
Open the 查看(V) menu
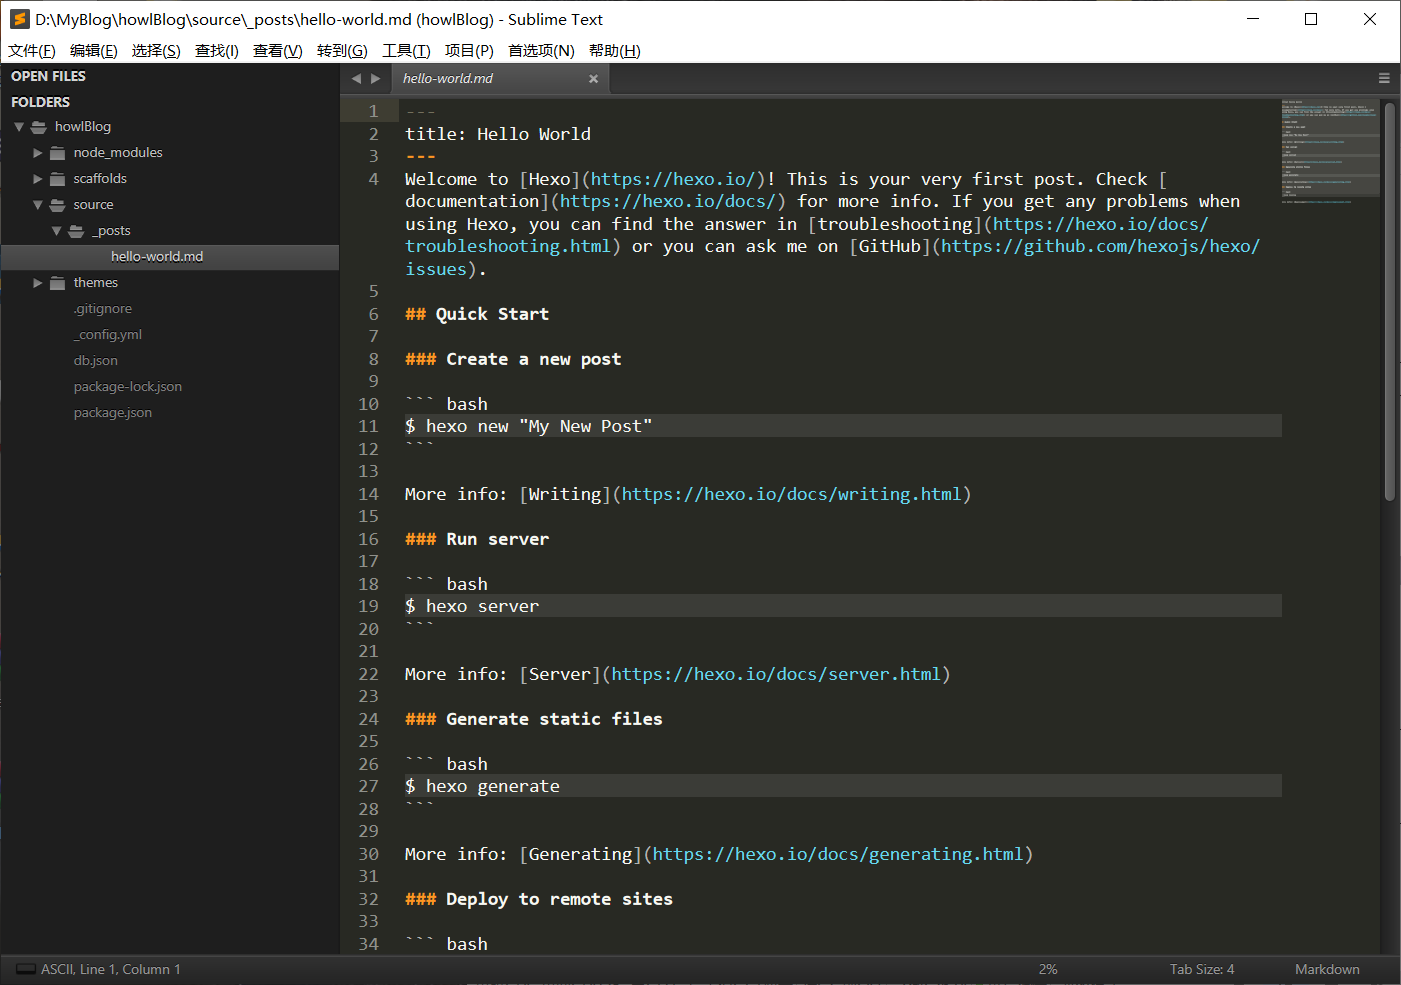(x=278, y=51)
